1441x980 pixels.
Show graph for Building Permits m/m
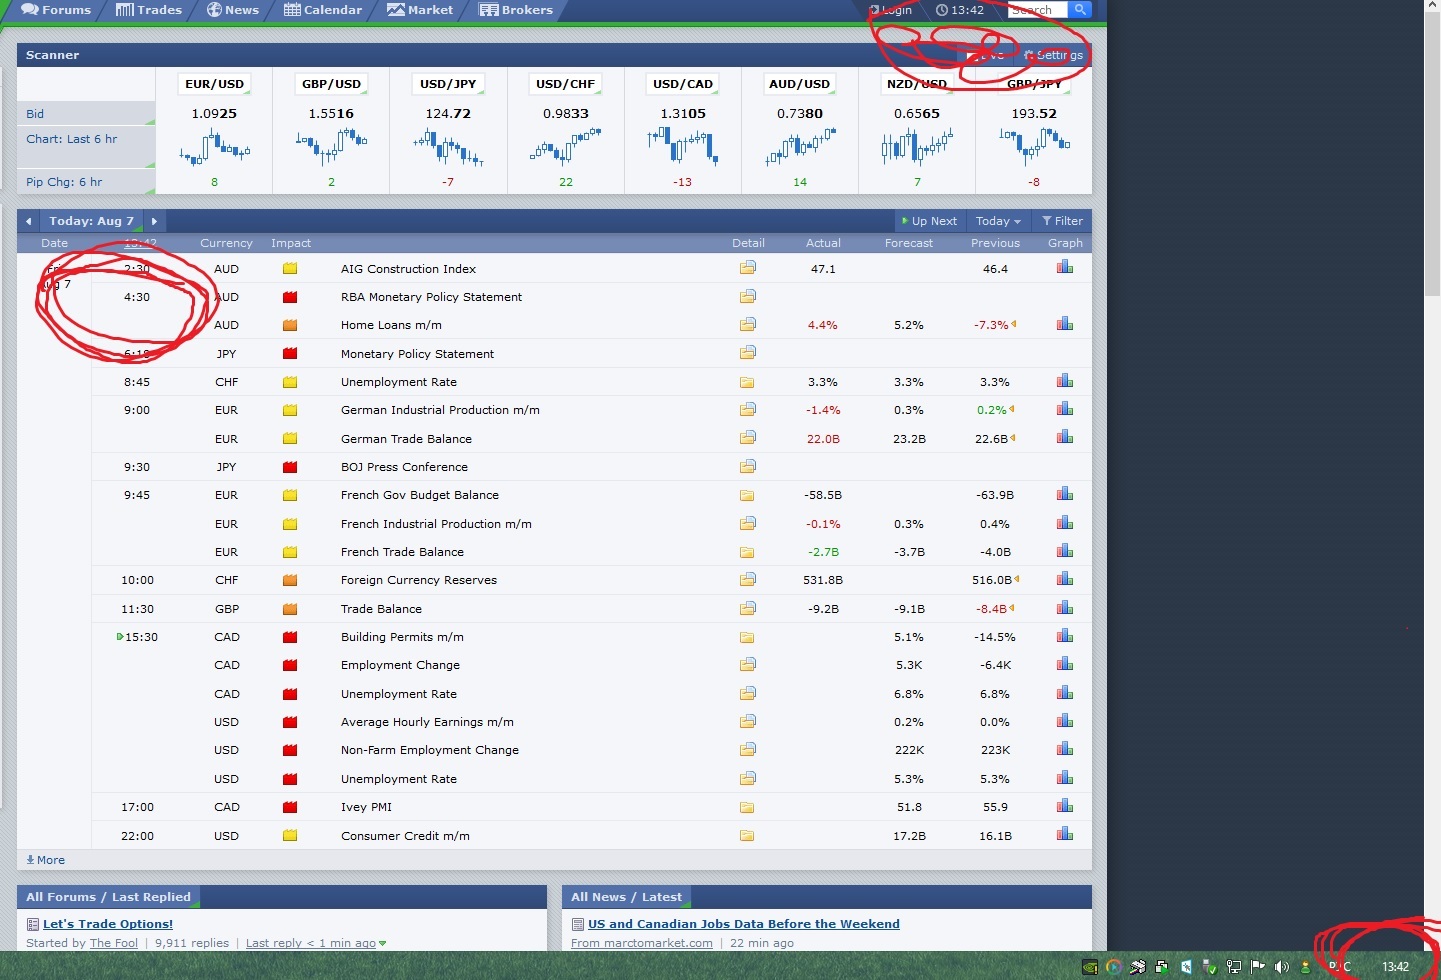pyautogui.click(x=1065, y=636)
